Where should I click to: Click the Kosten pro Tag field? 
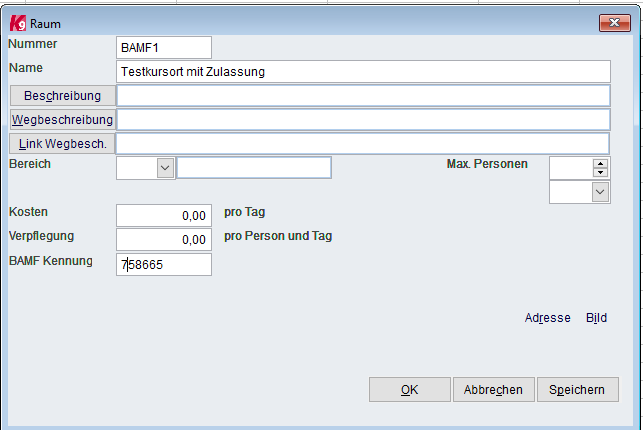click(x=164, y=216)
